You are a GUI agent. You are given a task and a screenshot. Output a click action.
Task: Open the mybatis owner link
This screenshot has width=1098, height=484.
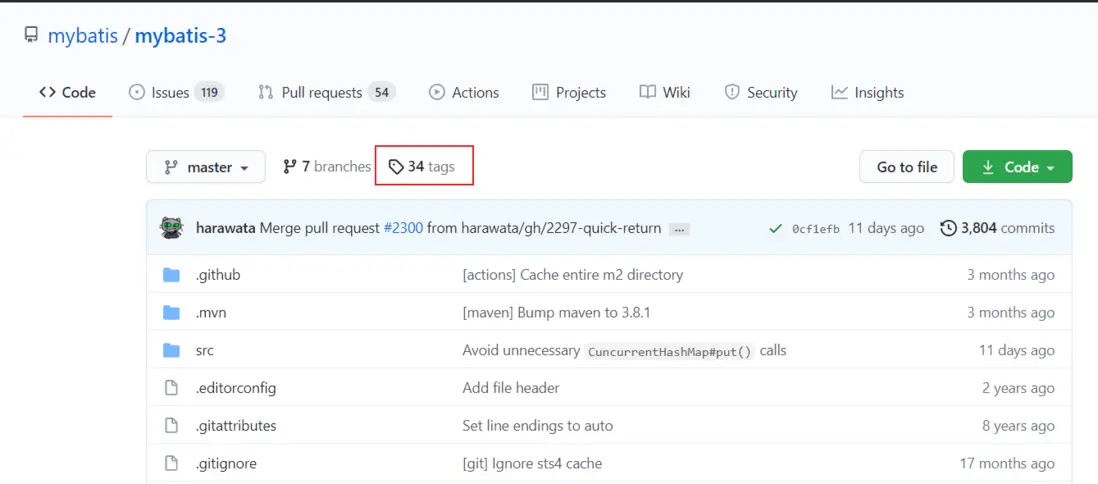(x=81, y=37)
